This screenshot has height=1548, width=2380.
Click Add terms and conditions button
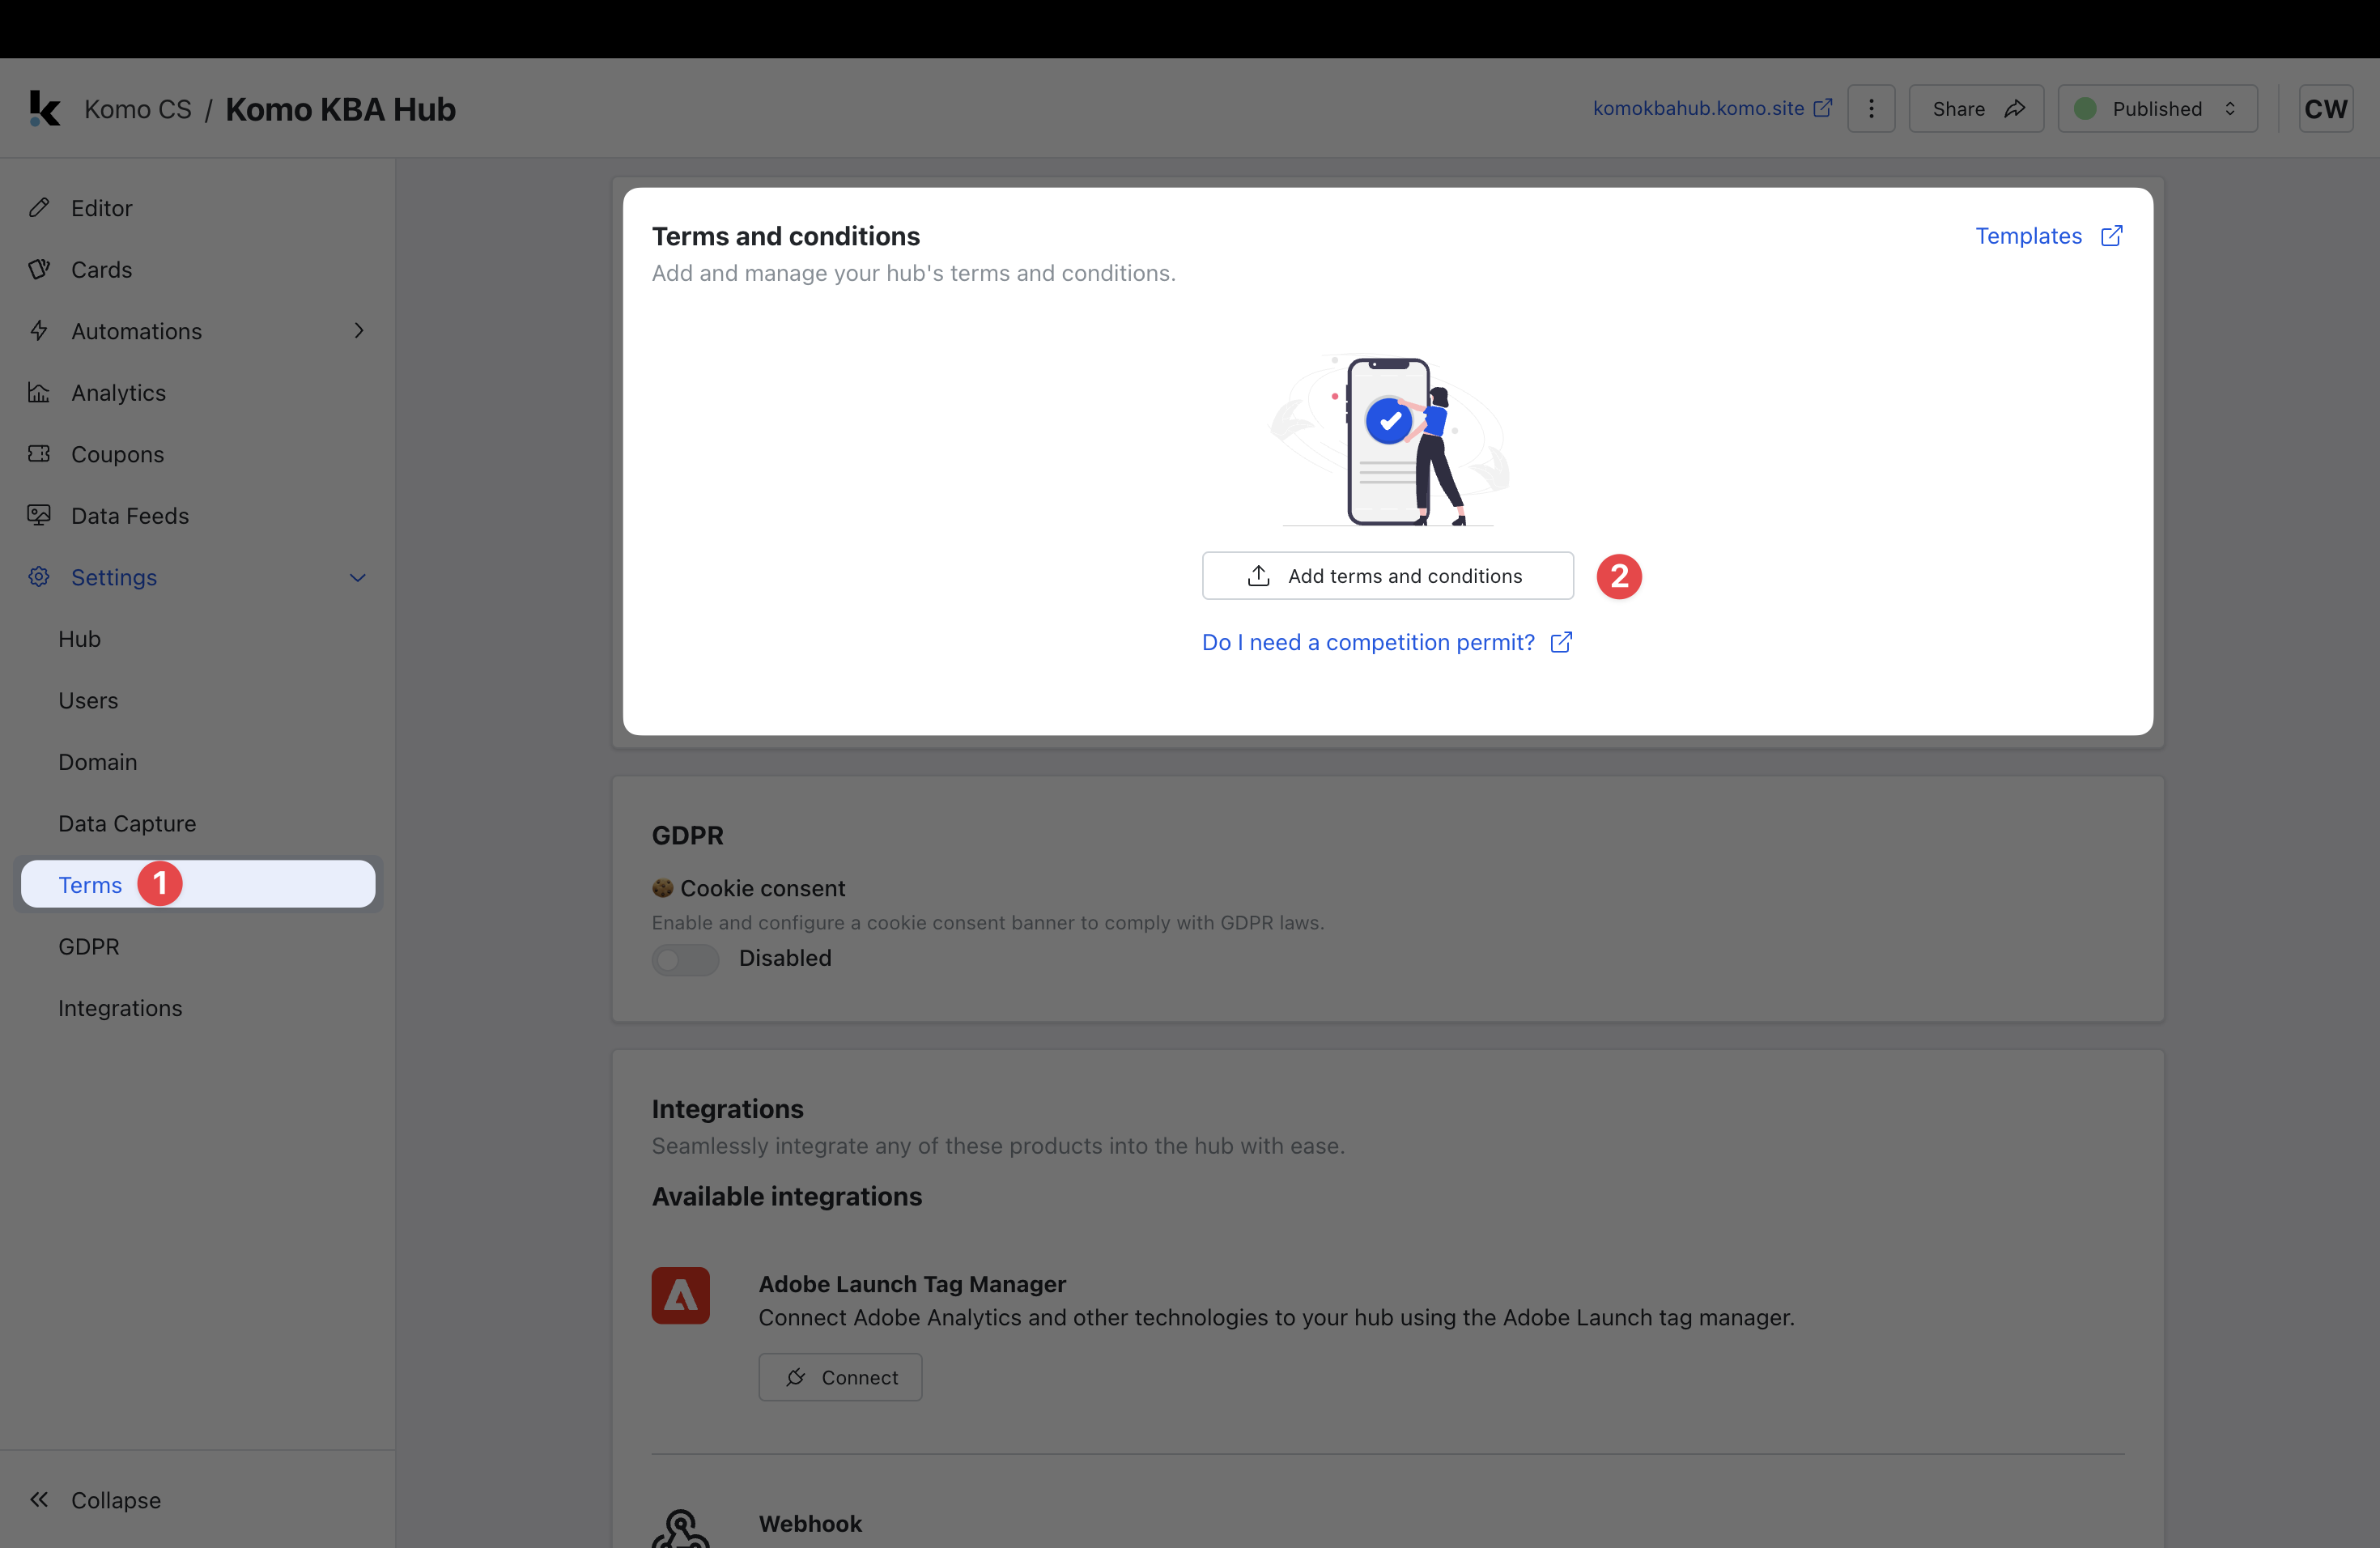click(x=1387, y=576)
